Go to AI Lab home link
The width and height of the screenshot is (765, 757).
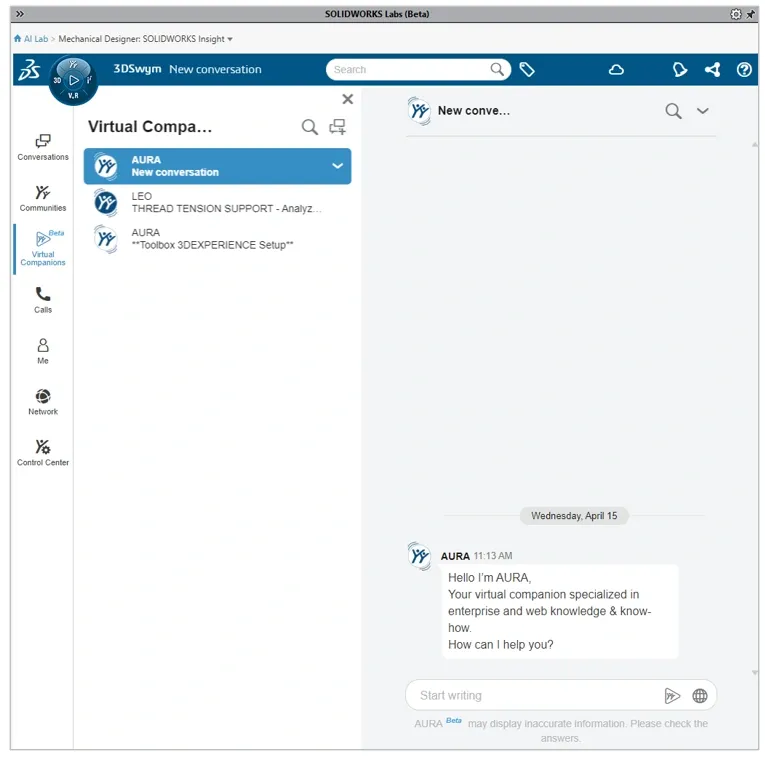click(x=31, y=39)
